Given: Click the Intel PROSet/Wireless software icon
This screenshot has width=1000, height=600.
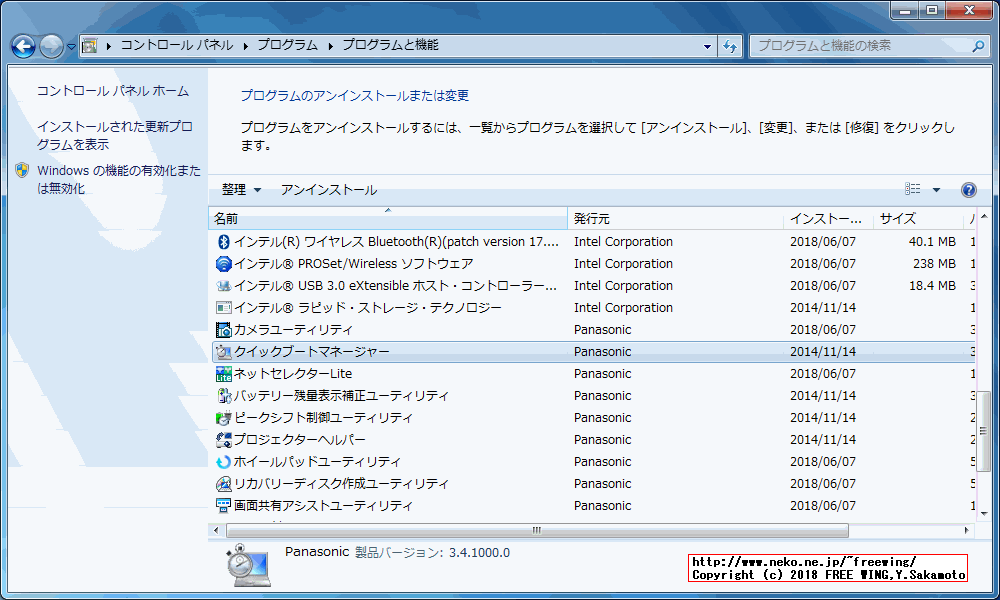Looking at the screenshot, I should (224, 264).
